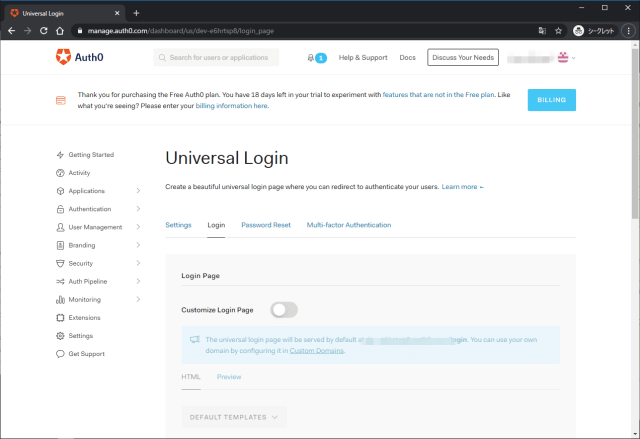This screenshot has height=439, width=640.
Task: Click the browser address bar URL
Action: [181, 31]
